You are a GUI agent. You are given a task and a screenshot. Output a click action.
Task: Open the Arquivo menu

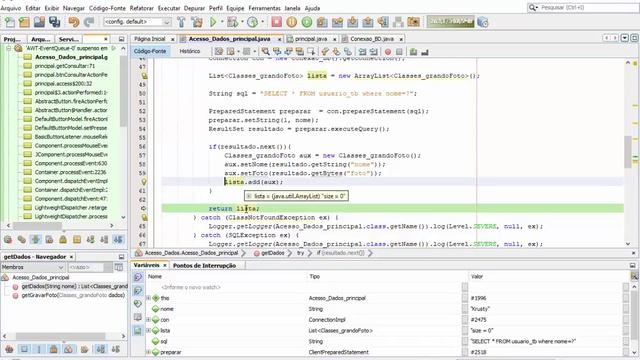pos(11,8)
